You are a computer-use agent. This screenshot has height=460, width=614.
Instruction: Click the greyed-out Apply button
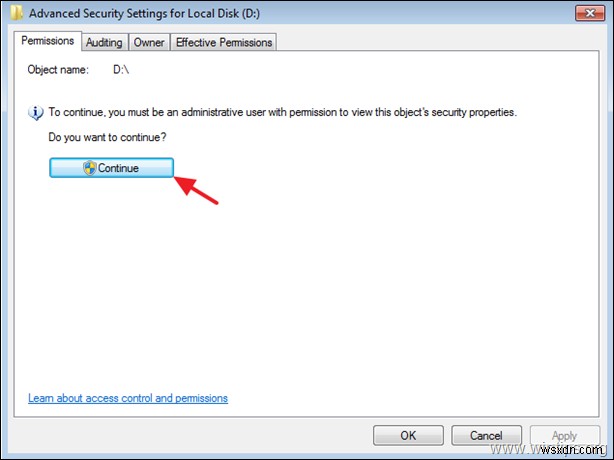coord(564,436)
